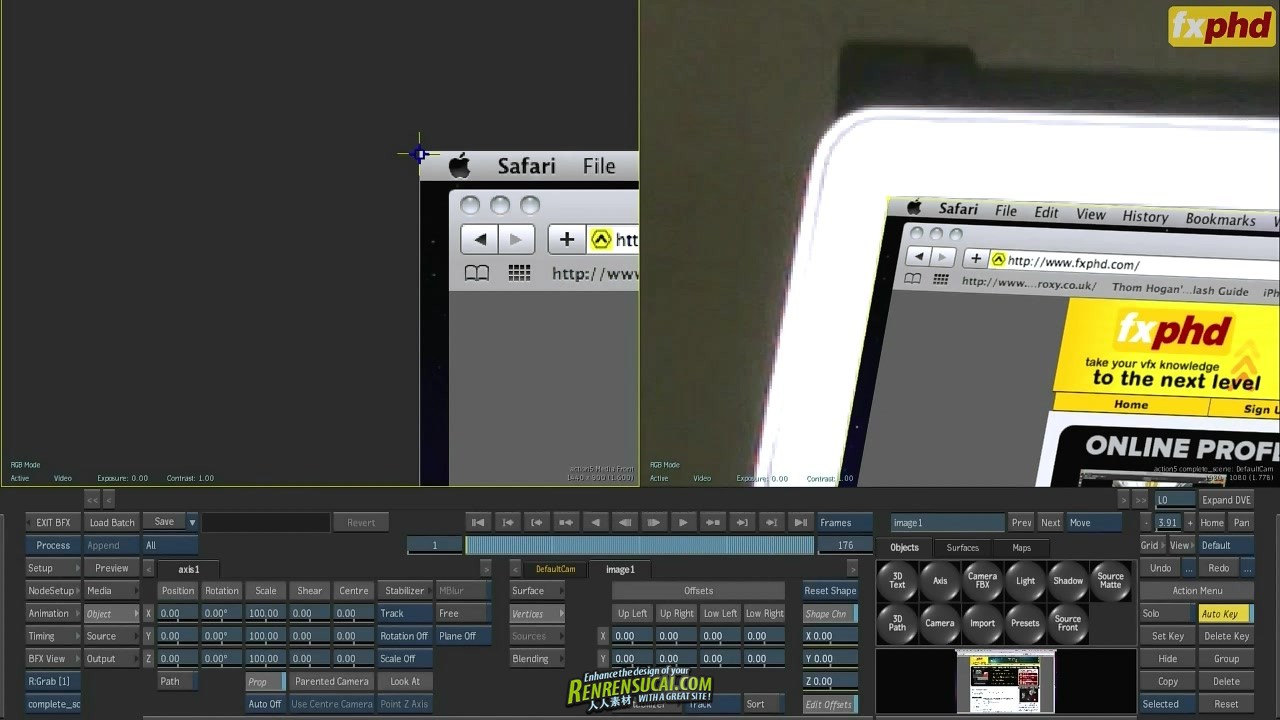Add a Camera FBX object
The height and width of the screenshot is (720, 1280).
982,581
